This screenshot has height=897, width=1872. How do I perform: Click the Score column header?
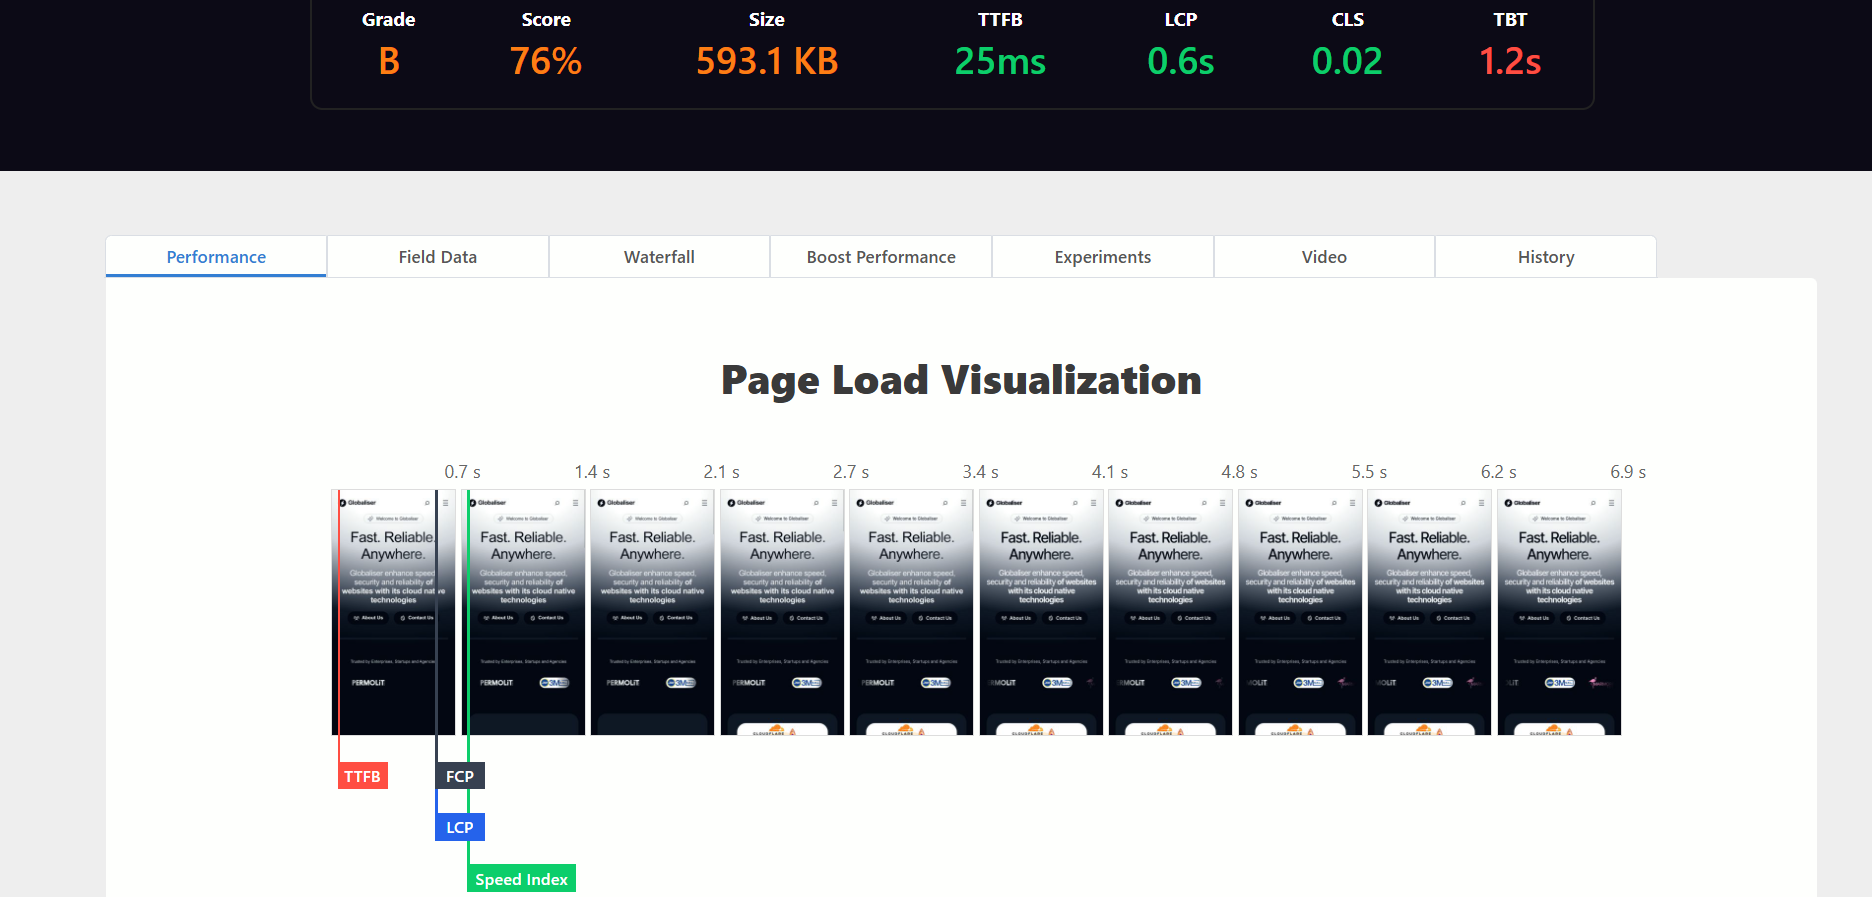(546, 20)
